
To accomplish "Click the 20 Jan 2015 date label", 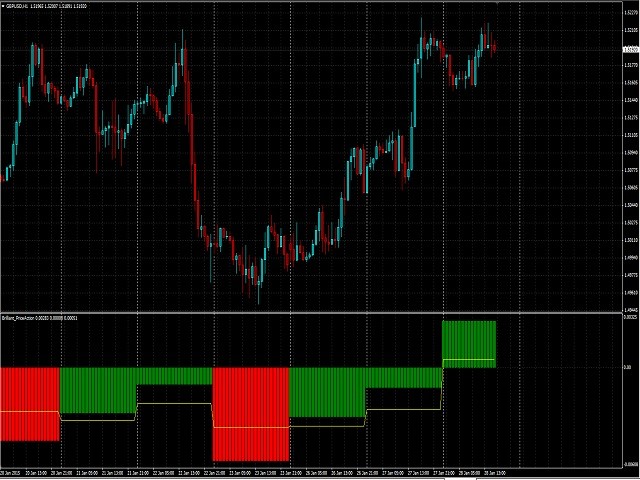I will (x=10, y=473).
